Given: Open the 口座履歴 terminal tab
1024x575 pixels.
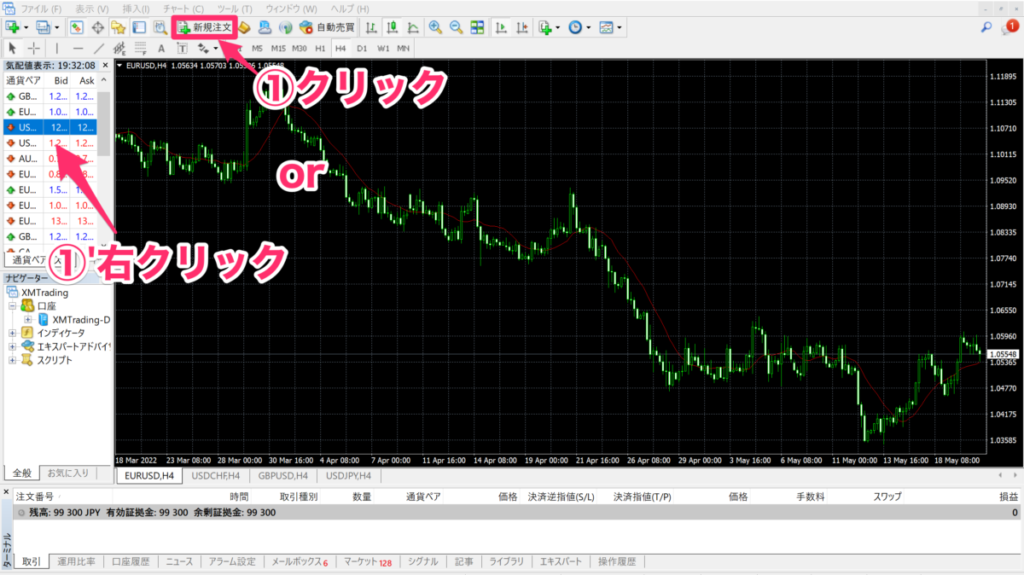Looking at the screenshot, I should coord(130,561).
